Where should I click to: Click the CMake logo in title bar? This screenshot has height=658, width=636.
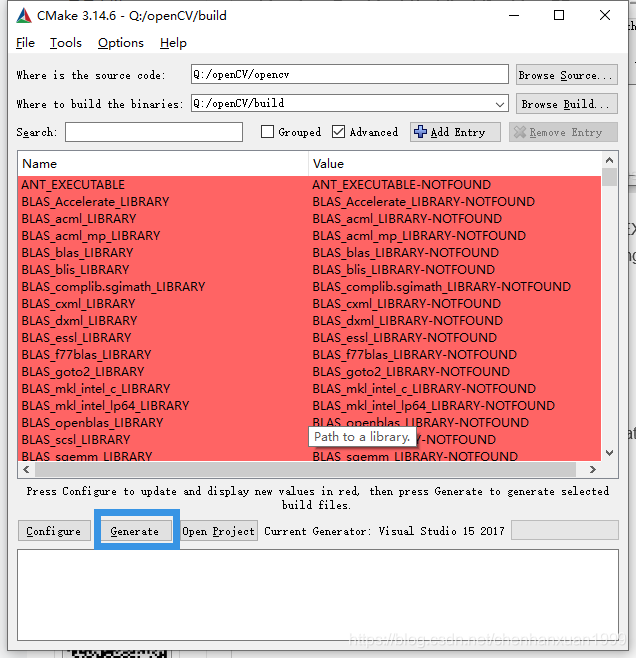24,16
